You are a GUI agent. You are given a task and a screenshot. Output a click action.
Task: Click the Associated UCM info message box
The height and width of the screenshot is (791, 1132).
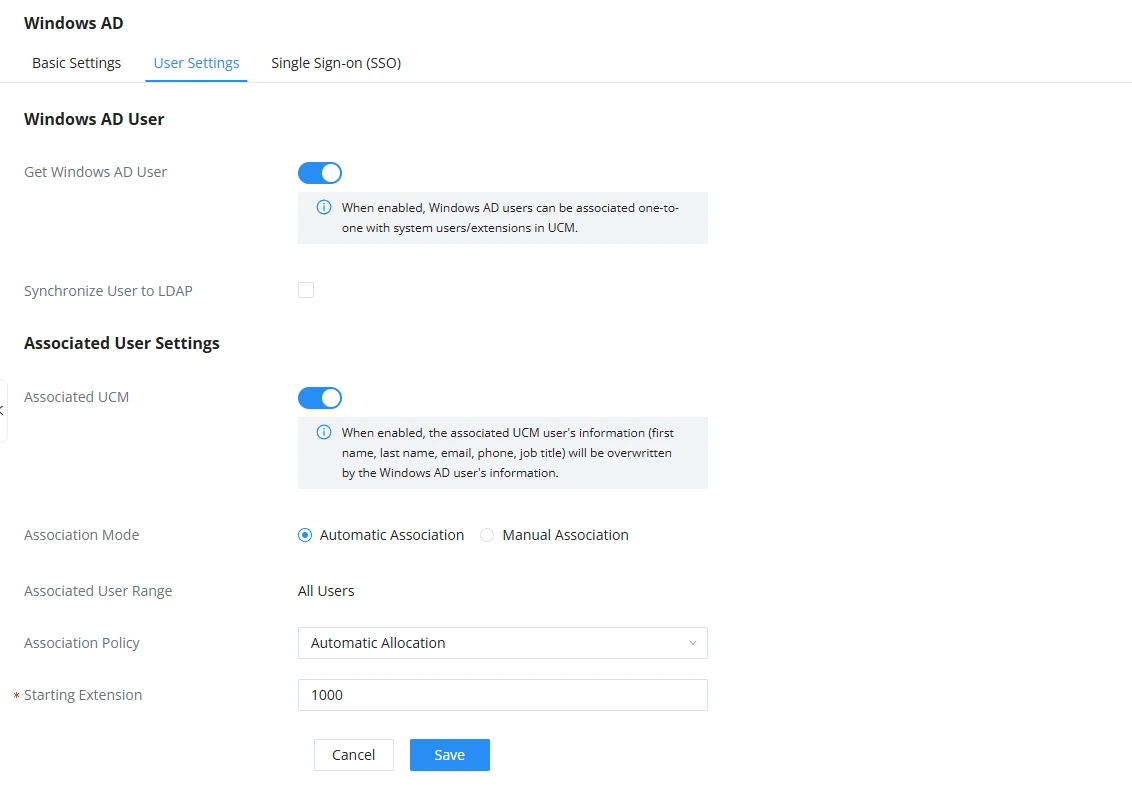coord(502,453)
